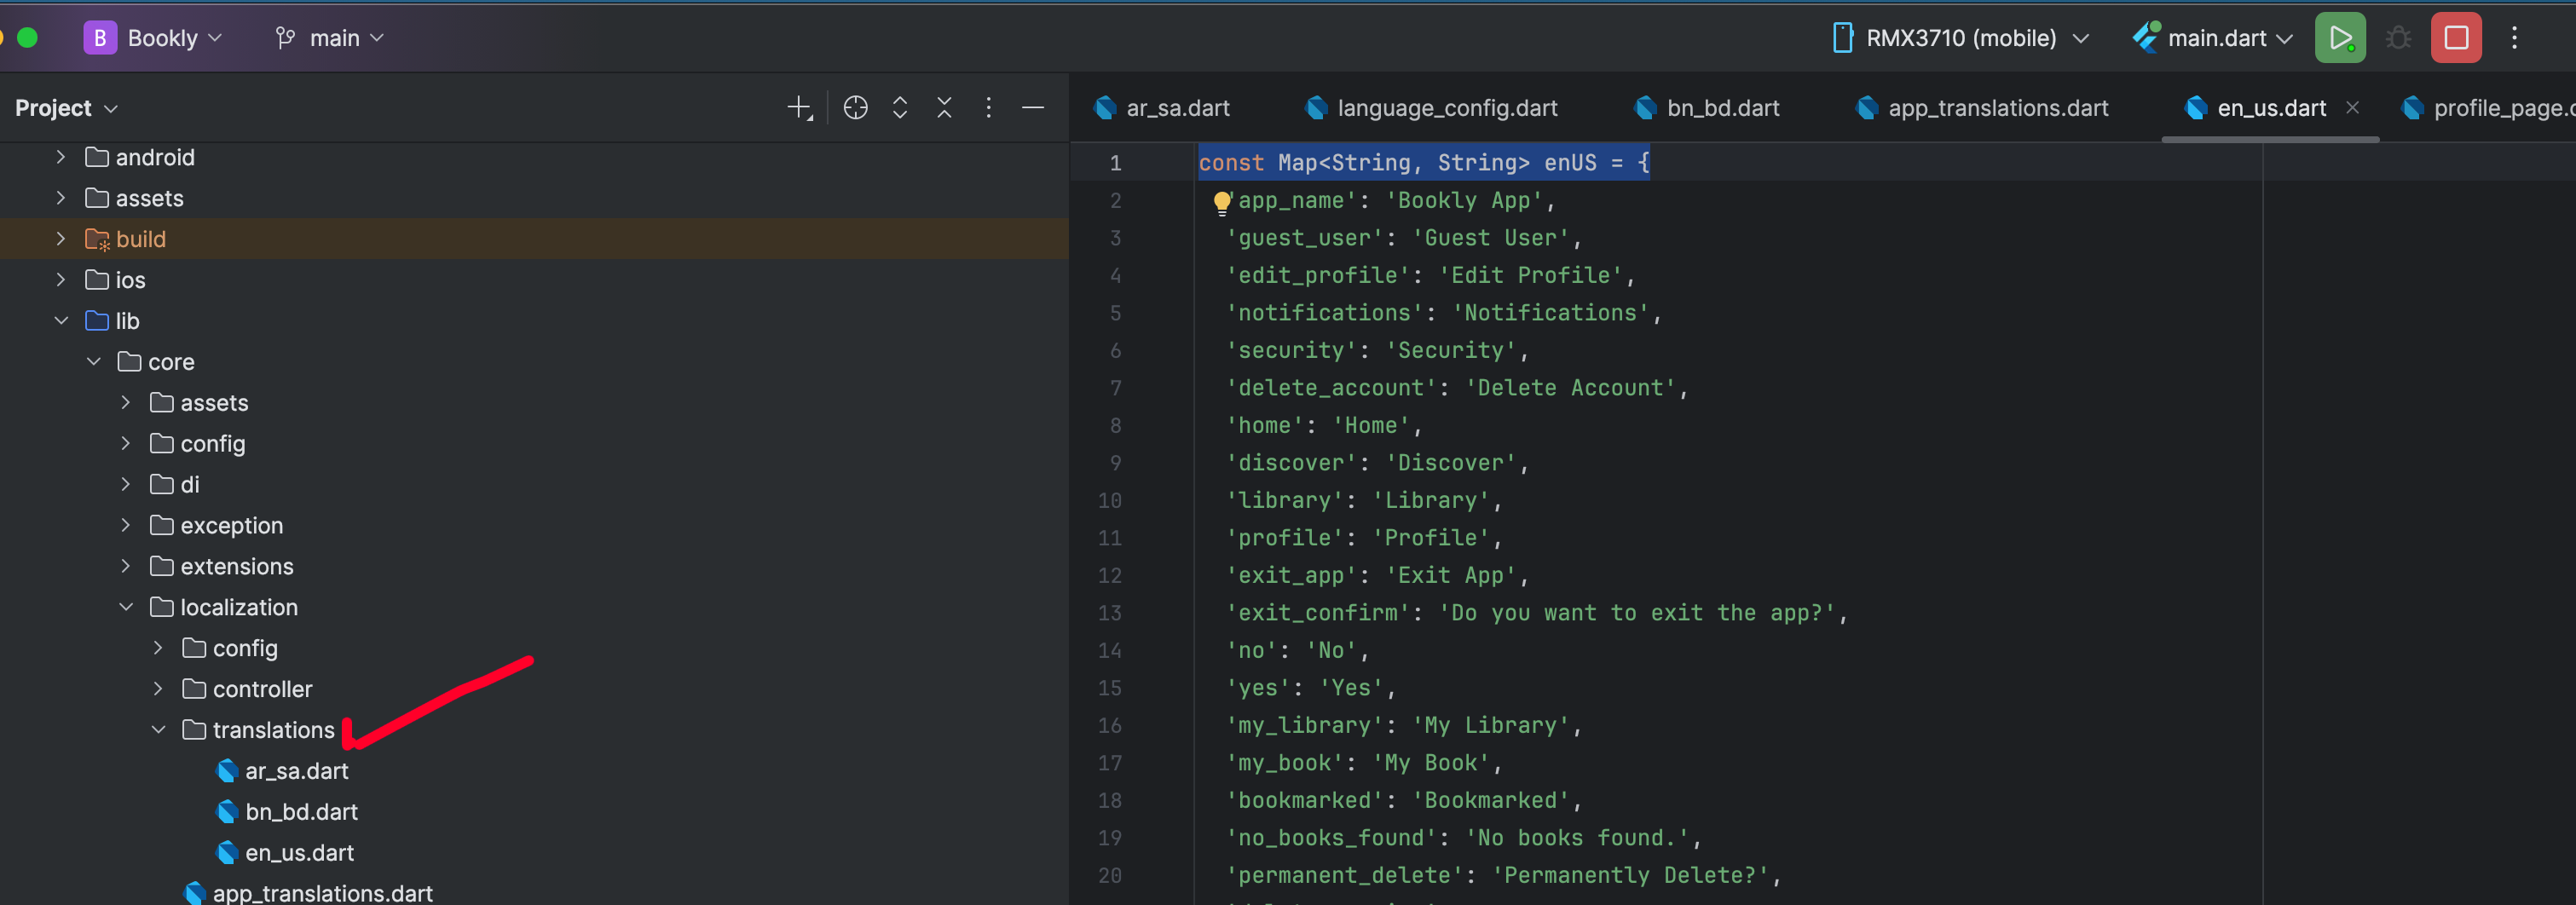Open the main branch dropdown
The image size is (2576, 905).
347,38
